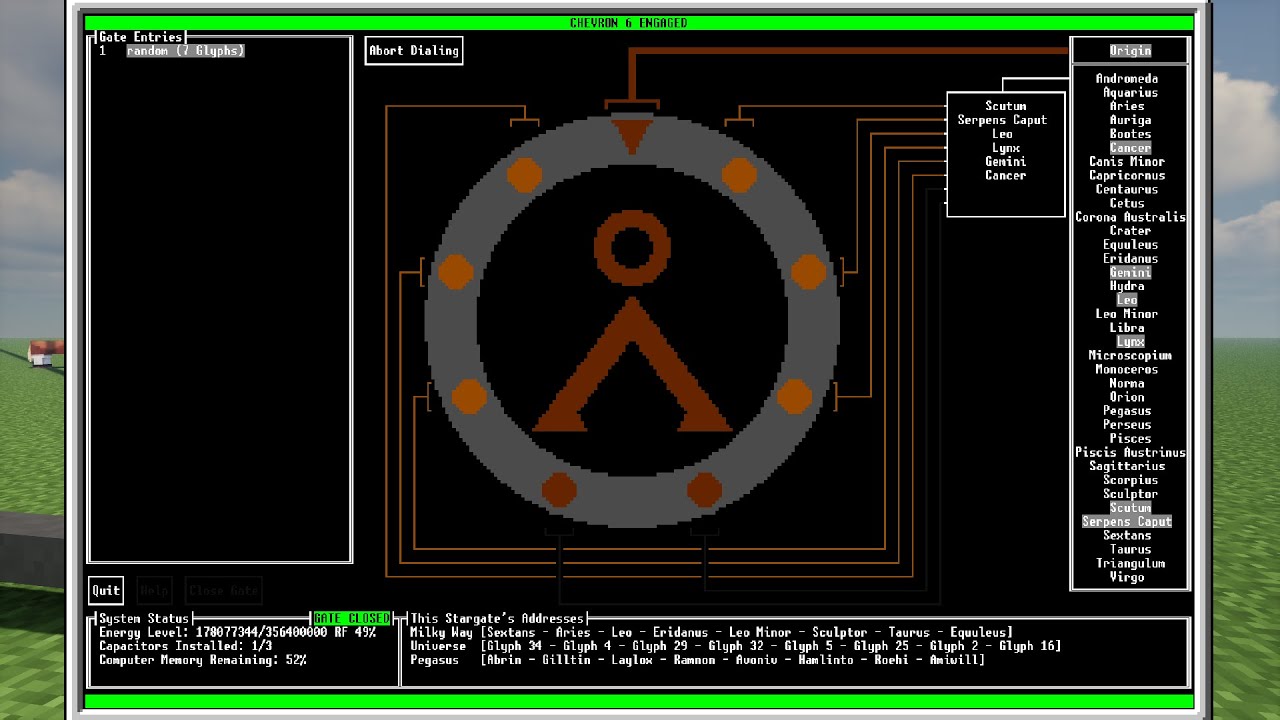Click Piscis Austrinus in the glyph list
The image size is (1280, 720).
[1130, 453]
